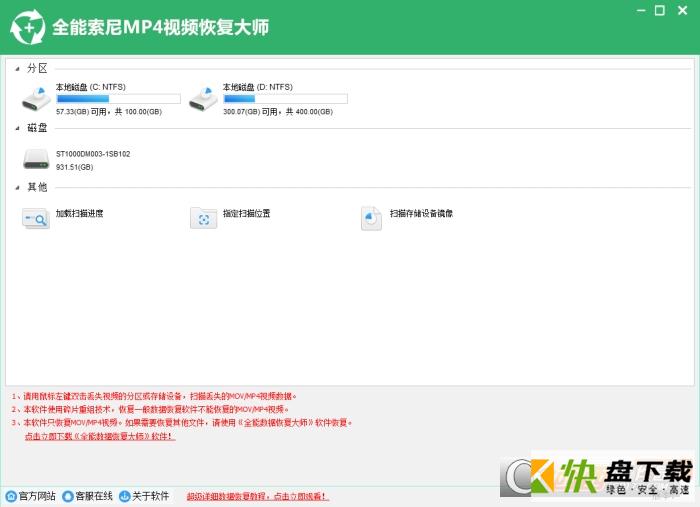
Task: Open the 客服在线 link text
Action: tap(94, 496)
